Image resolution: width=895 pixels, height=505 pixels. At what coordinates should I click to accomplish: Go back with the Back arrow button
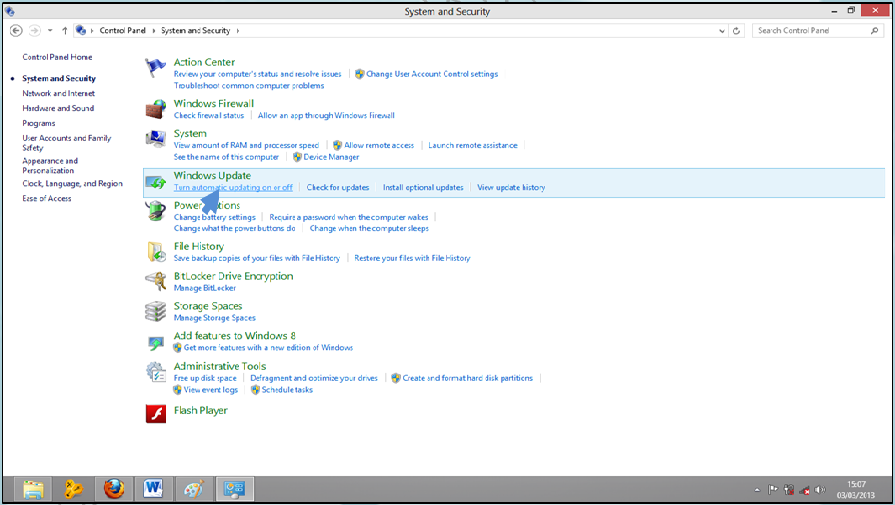[16, 31]
